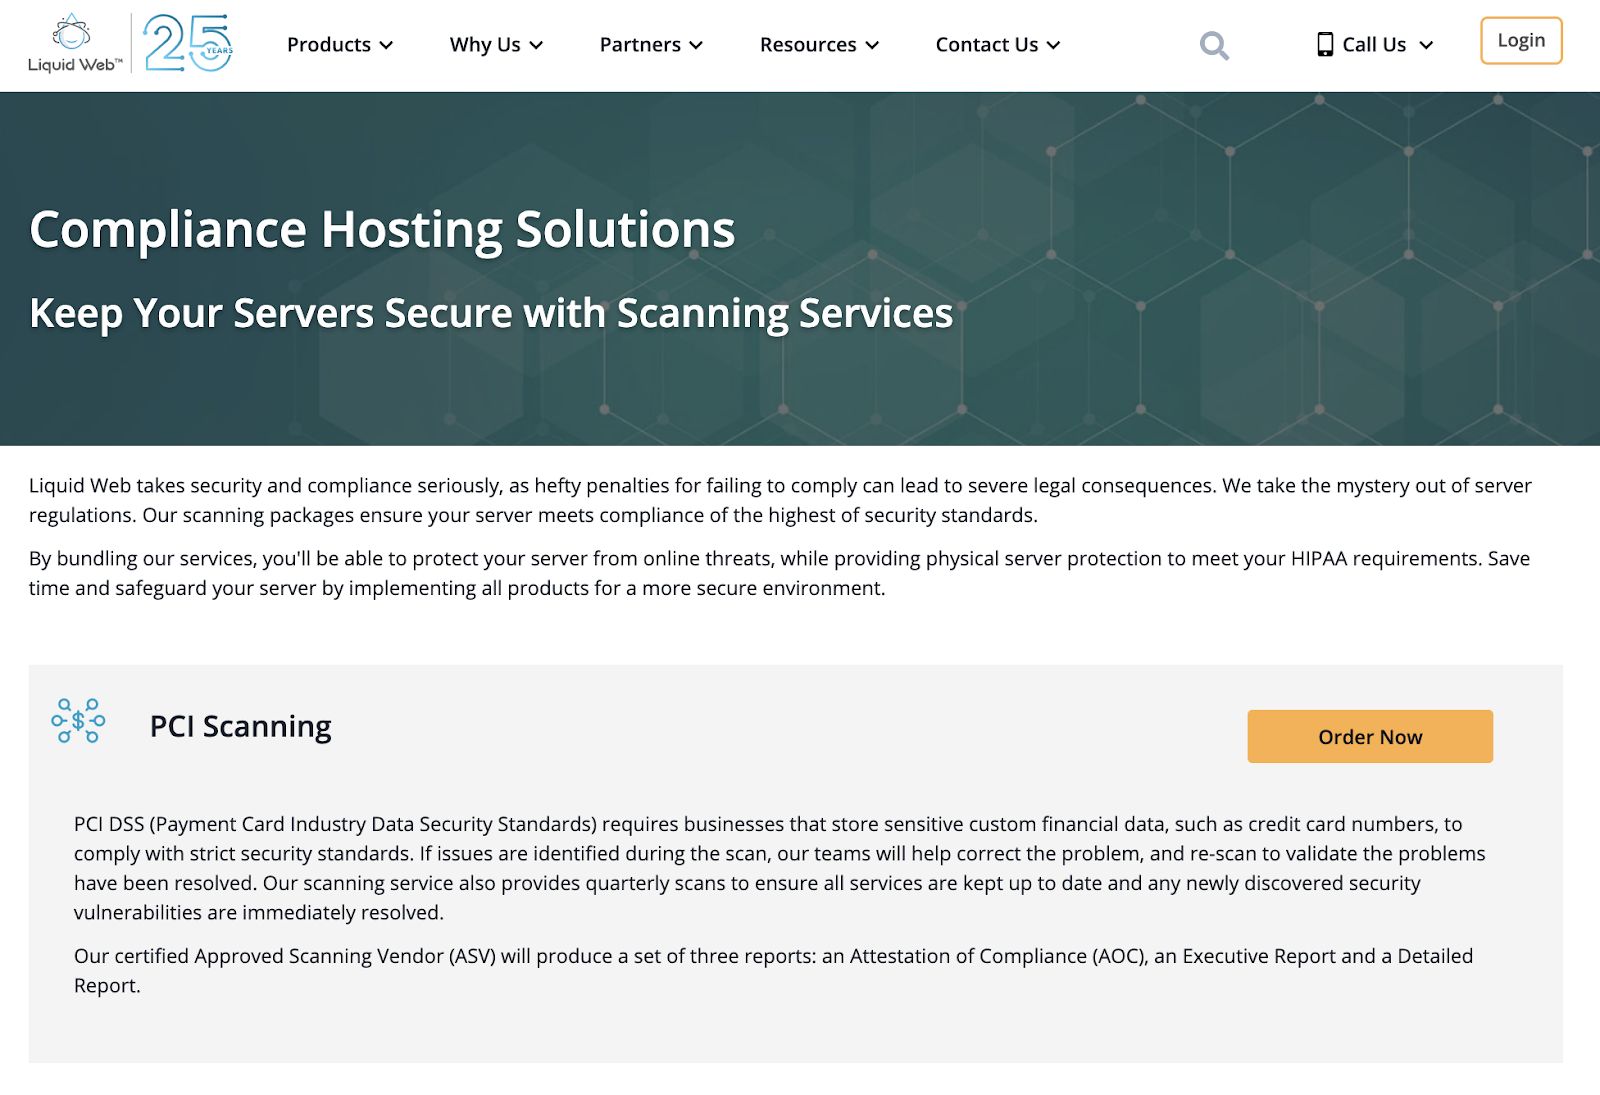Expand the Resources chevron arrow
This screenshot has height=1095, width=1600.
pyautogui.click(x=872, y=45)
